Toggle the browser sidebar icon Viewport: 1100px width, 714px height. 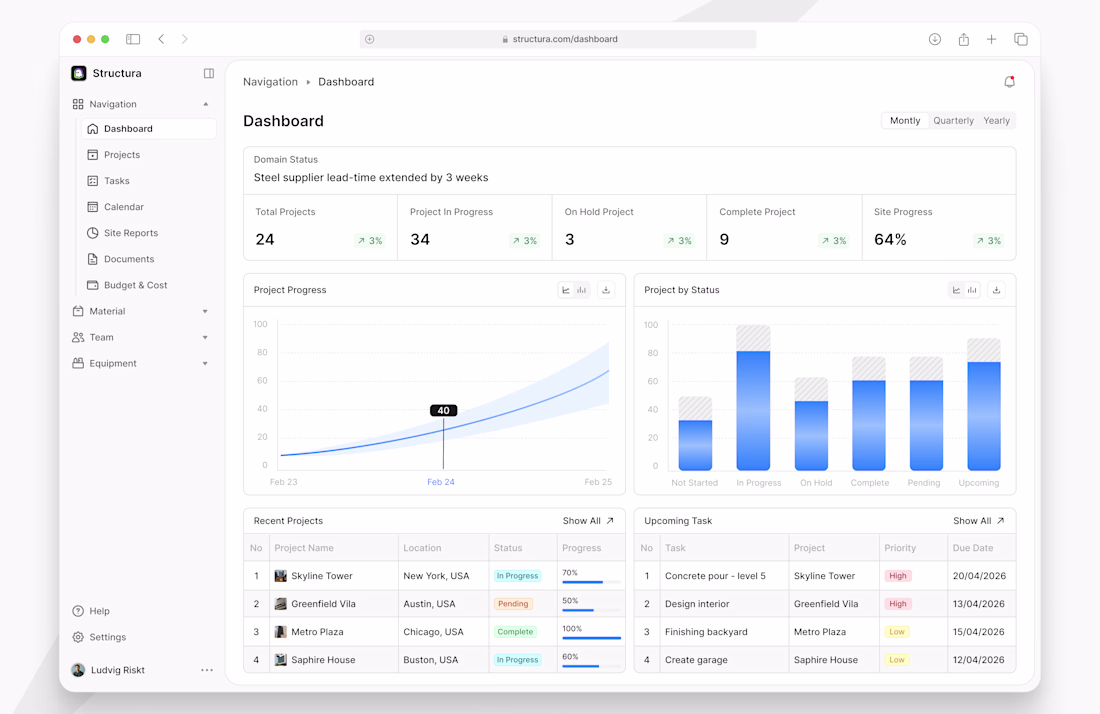pyautogui.click(x=133, y=39)
